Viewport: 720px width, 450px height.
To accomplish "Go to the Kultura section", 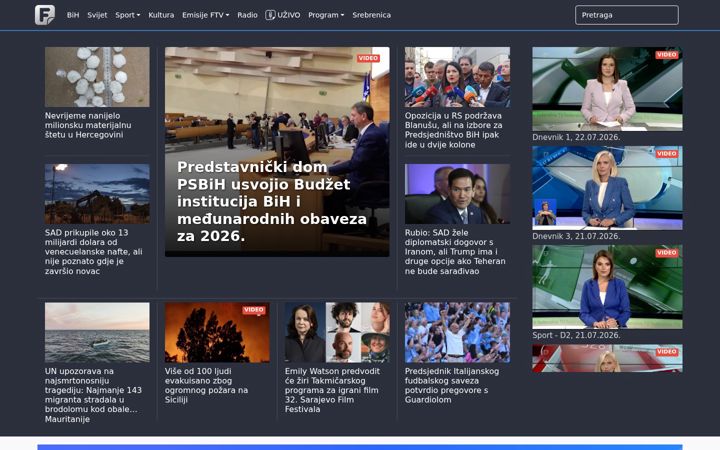I will coord(161,15).
